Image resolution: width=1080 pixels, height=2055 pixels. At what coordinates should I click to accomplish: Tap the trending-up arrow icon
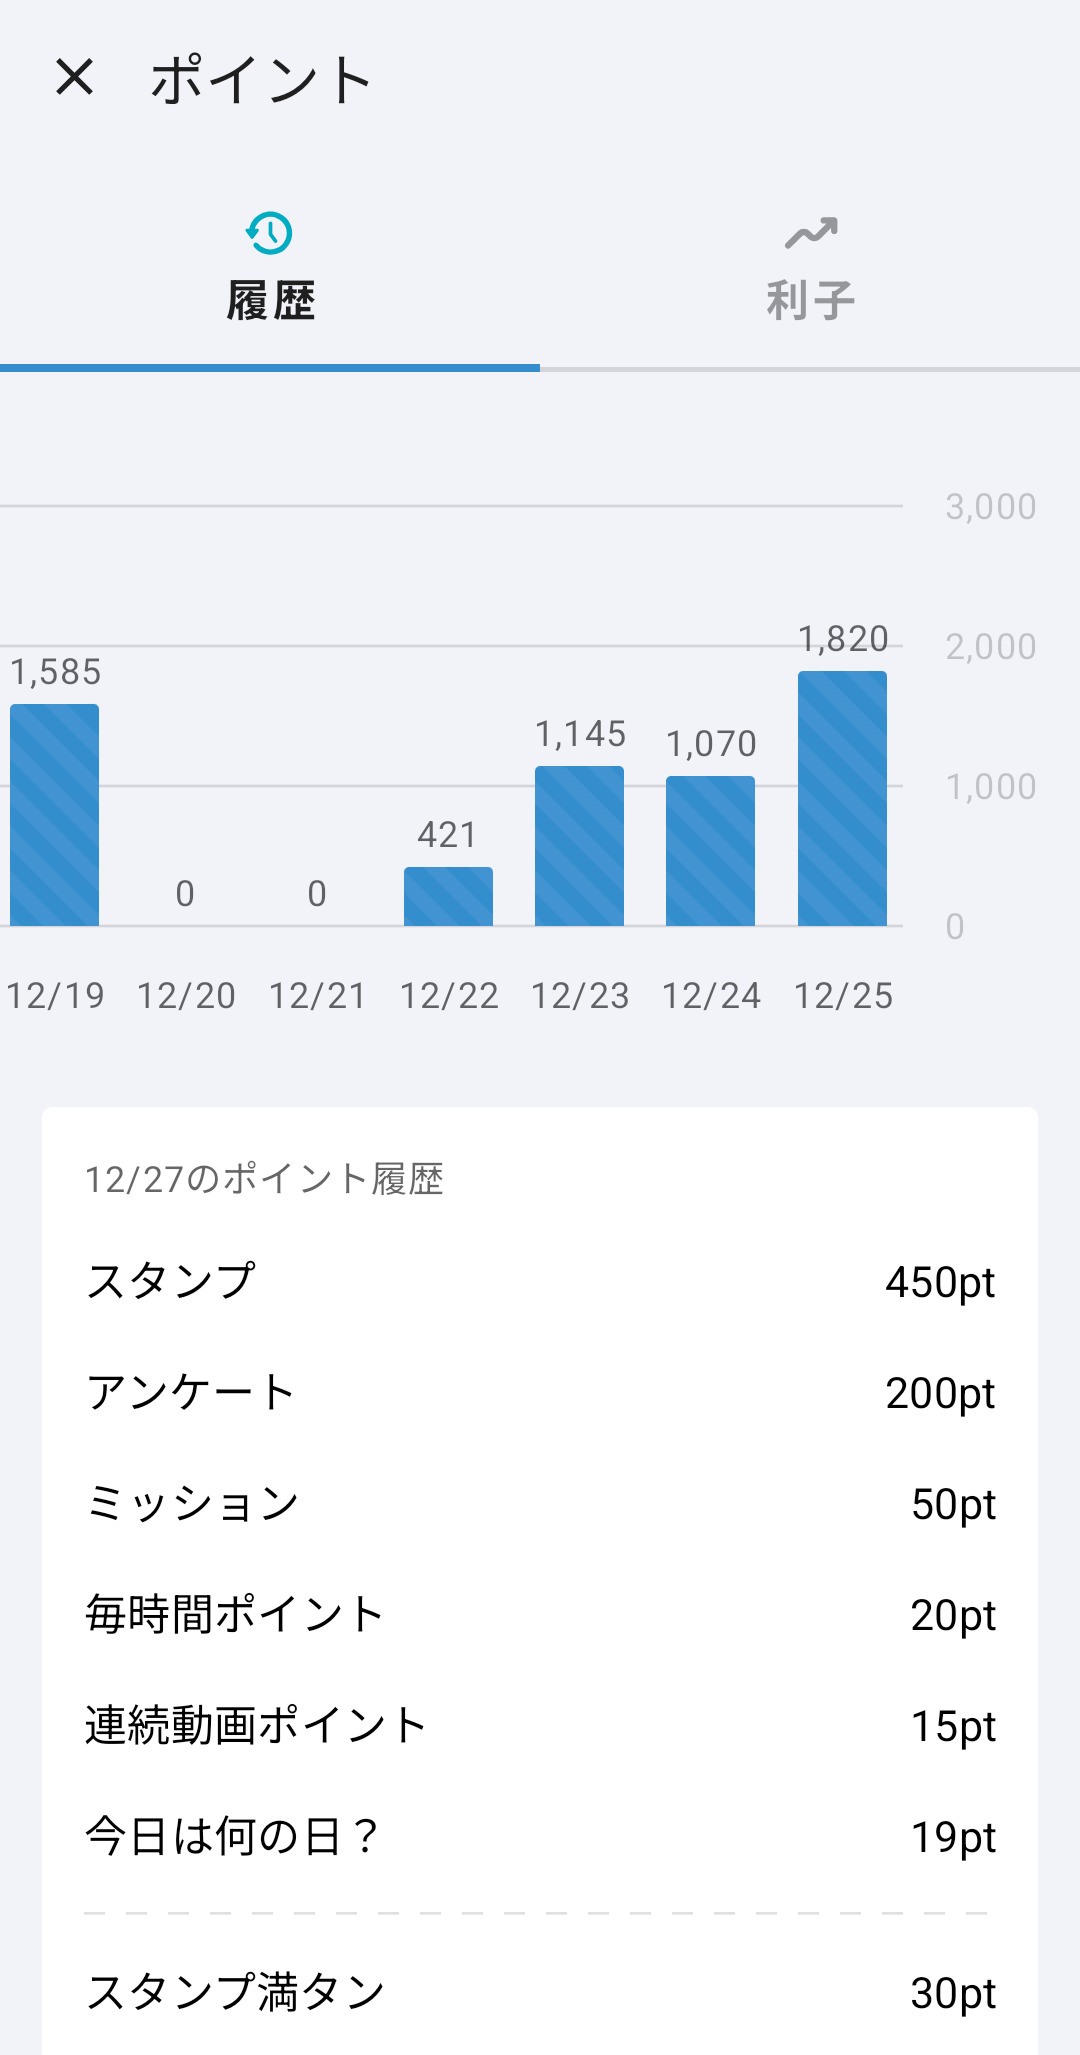tap(811, 234)
